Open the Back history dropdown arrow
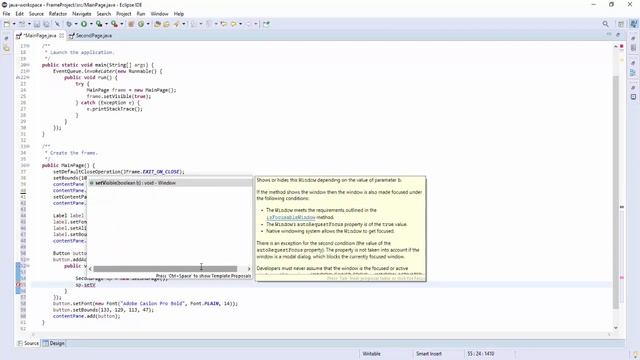Image resolution: width=640 pixels, height=360 pixels. click(240, 24)
